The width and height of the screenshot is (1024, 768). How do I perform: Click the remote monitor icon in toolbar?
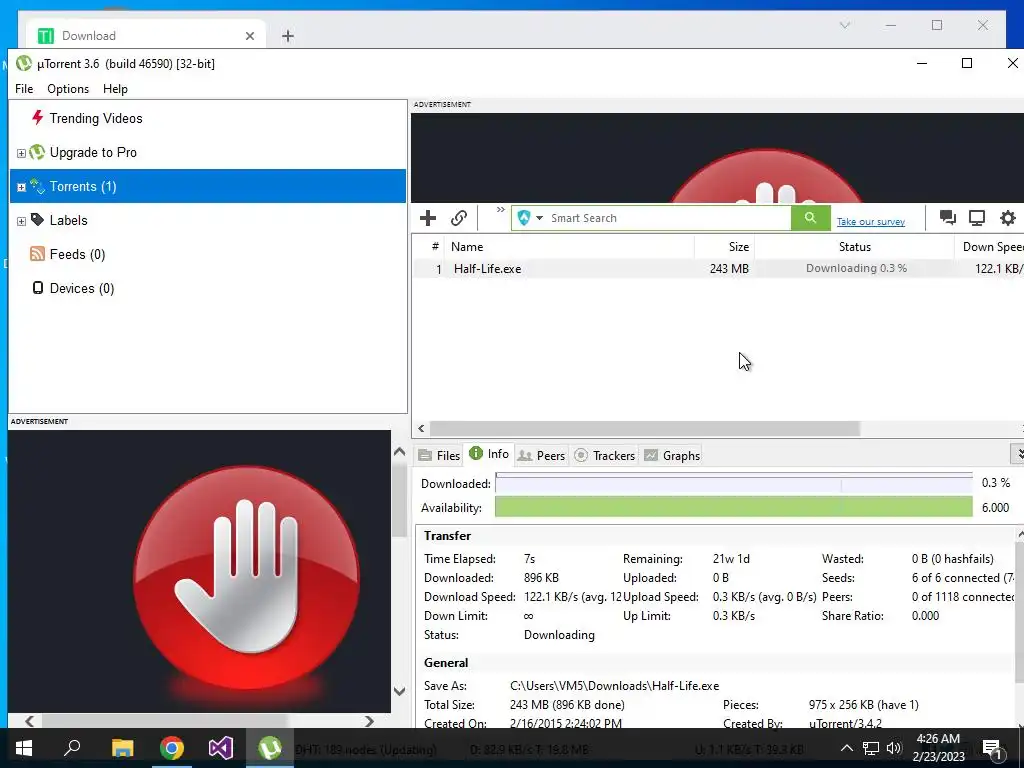coord(977,217)
